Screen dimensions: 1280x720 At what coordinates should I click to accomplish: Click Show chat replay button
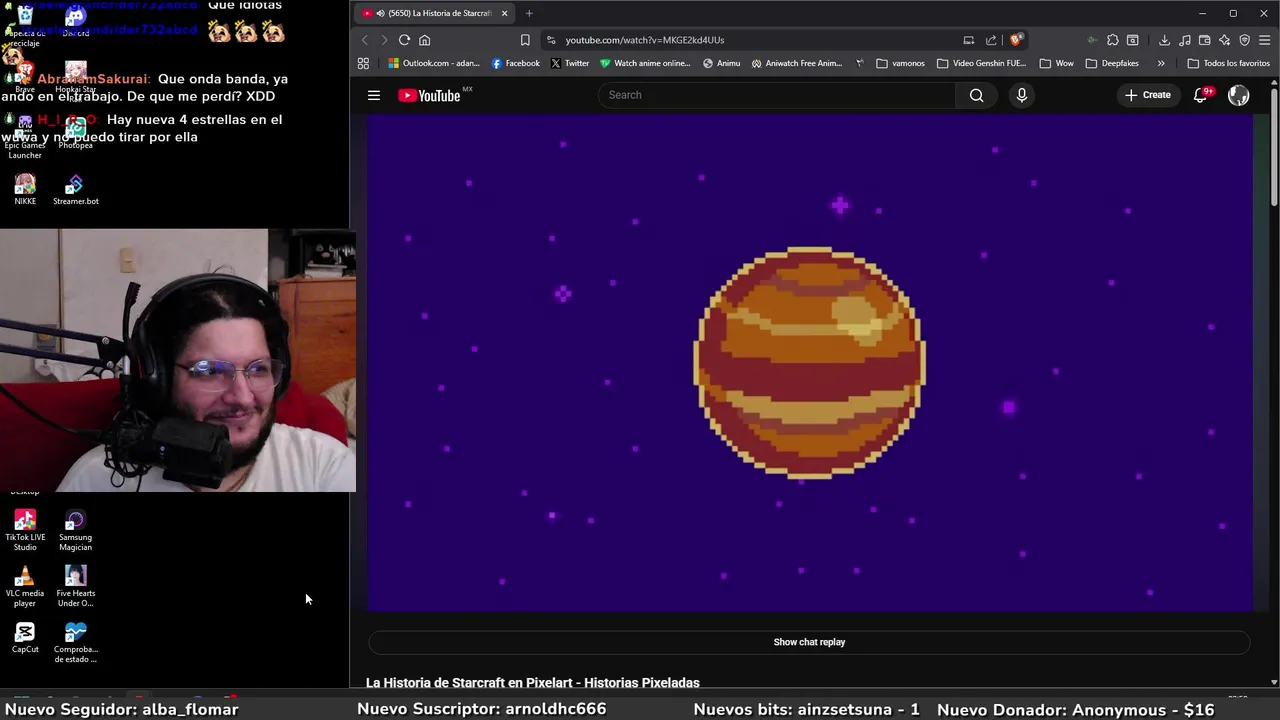pos(809,642)
